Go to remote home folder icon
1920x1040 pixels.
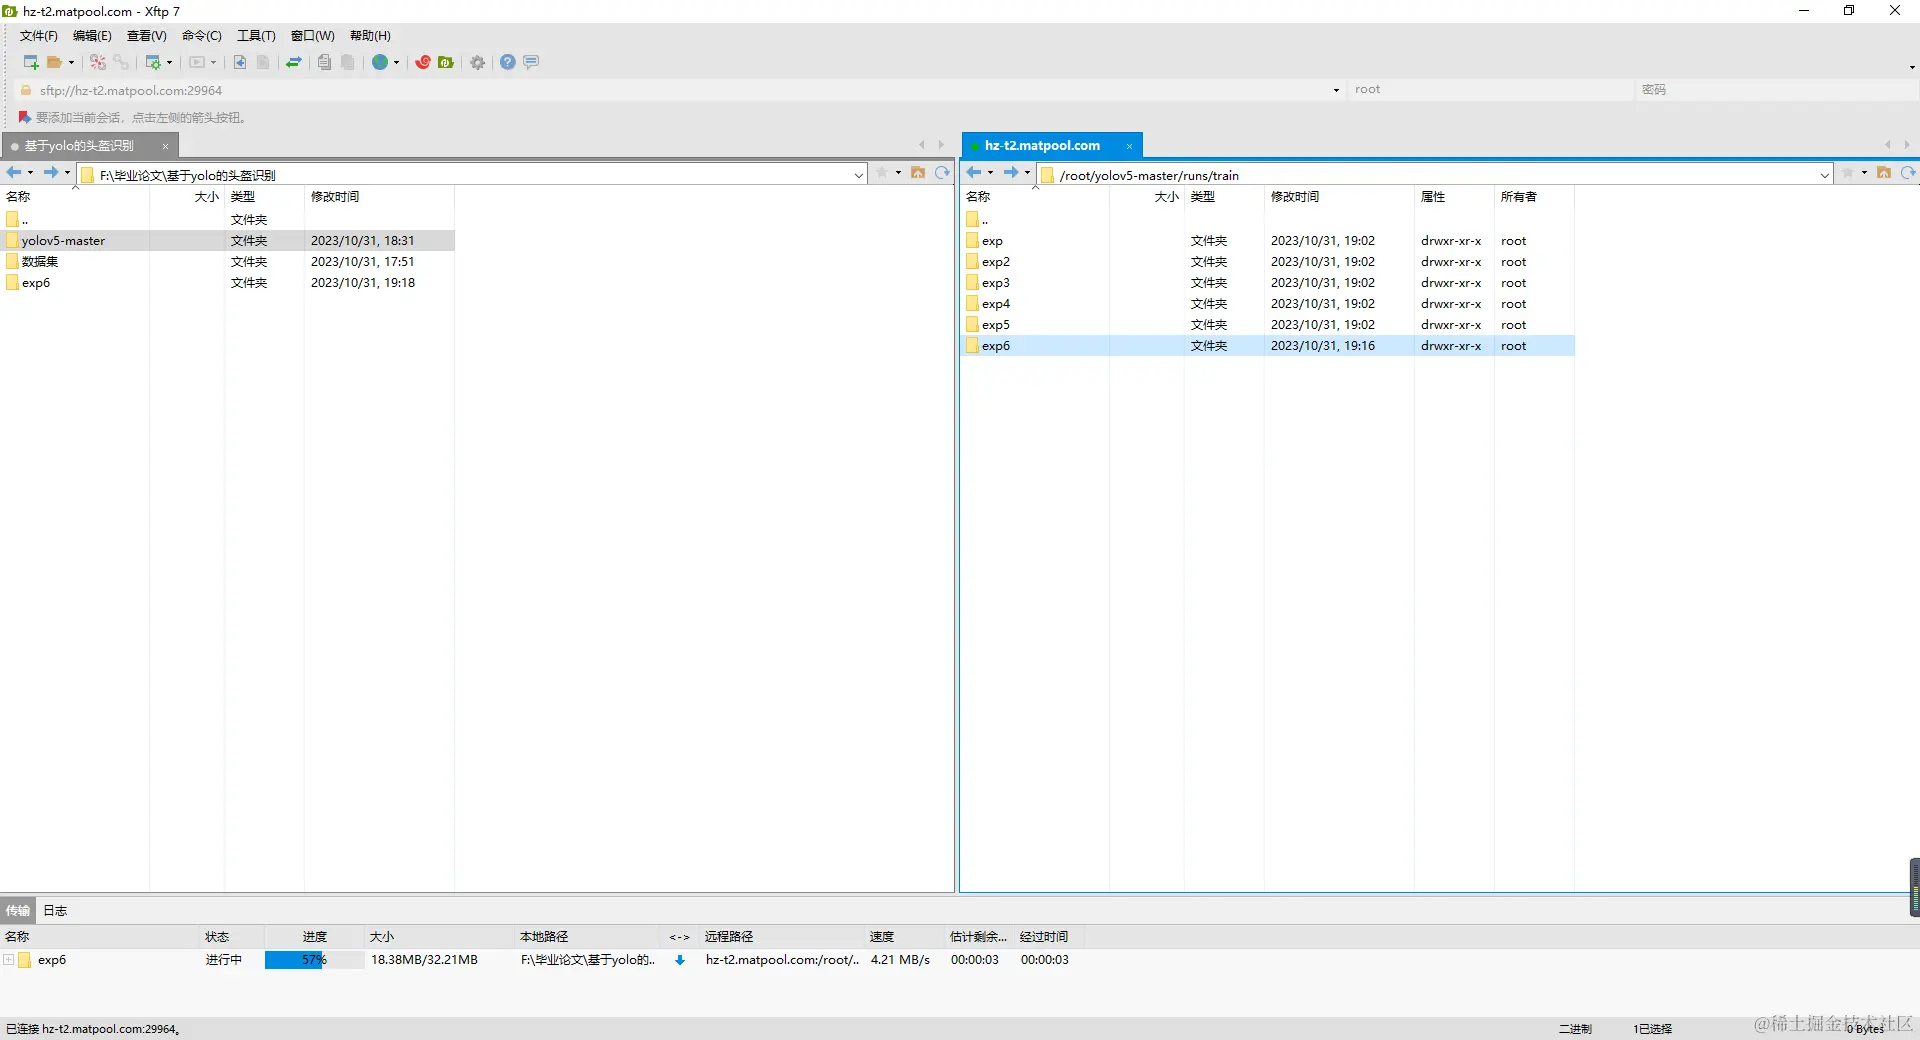(x=1884, y=173)
